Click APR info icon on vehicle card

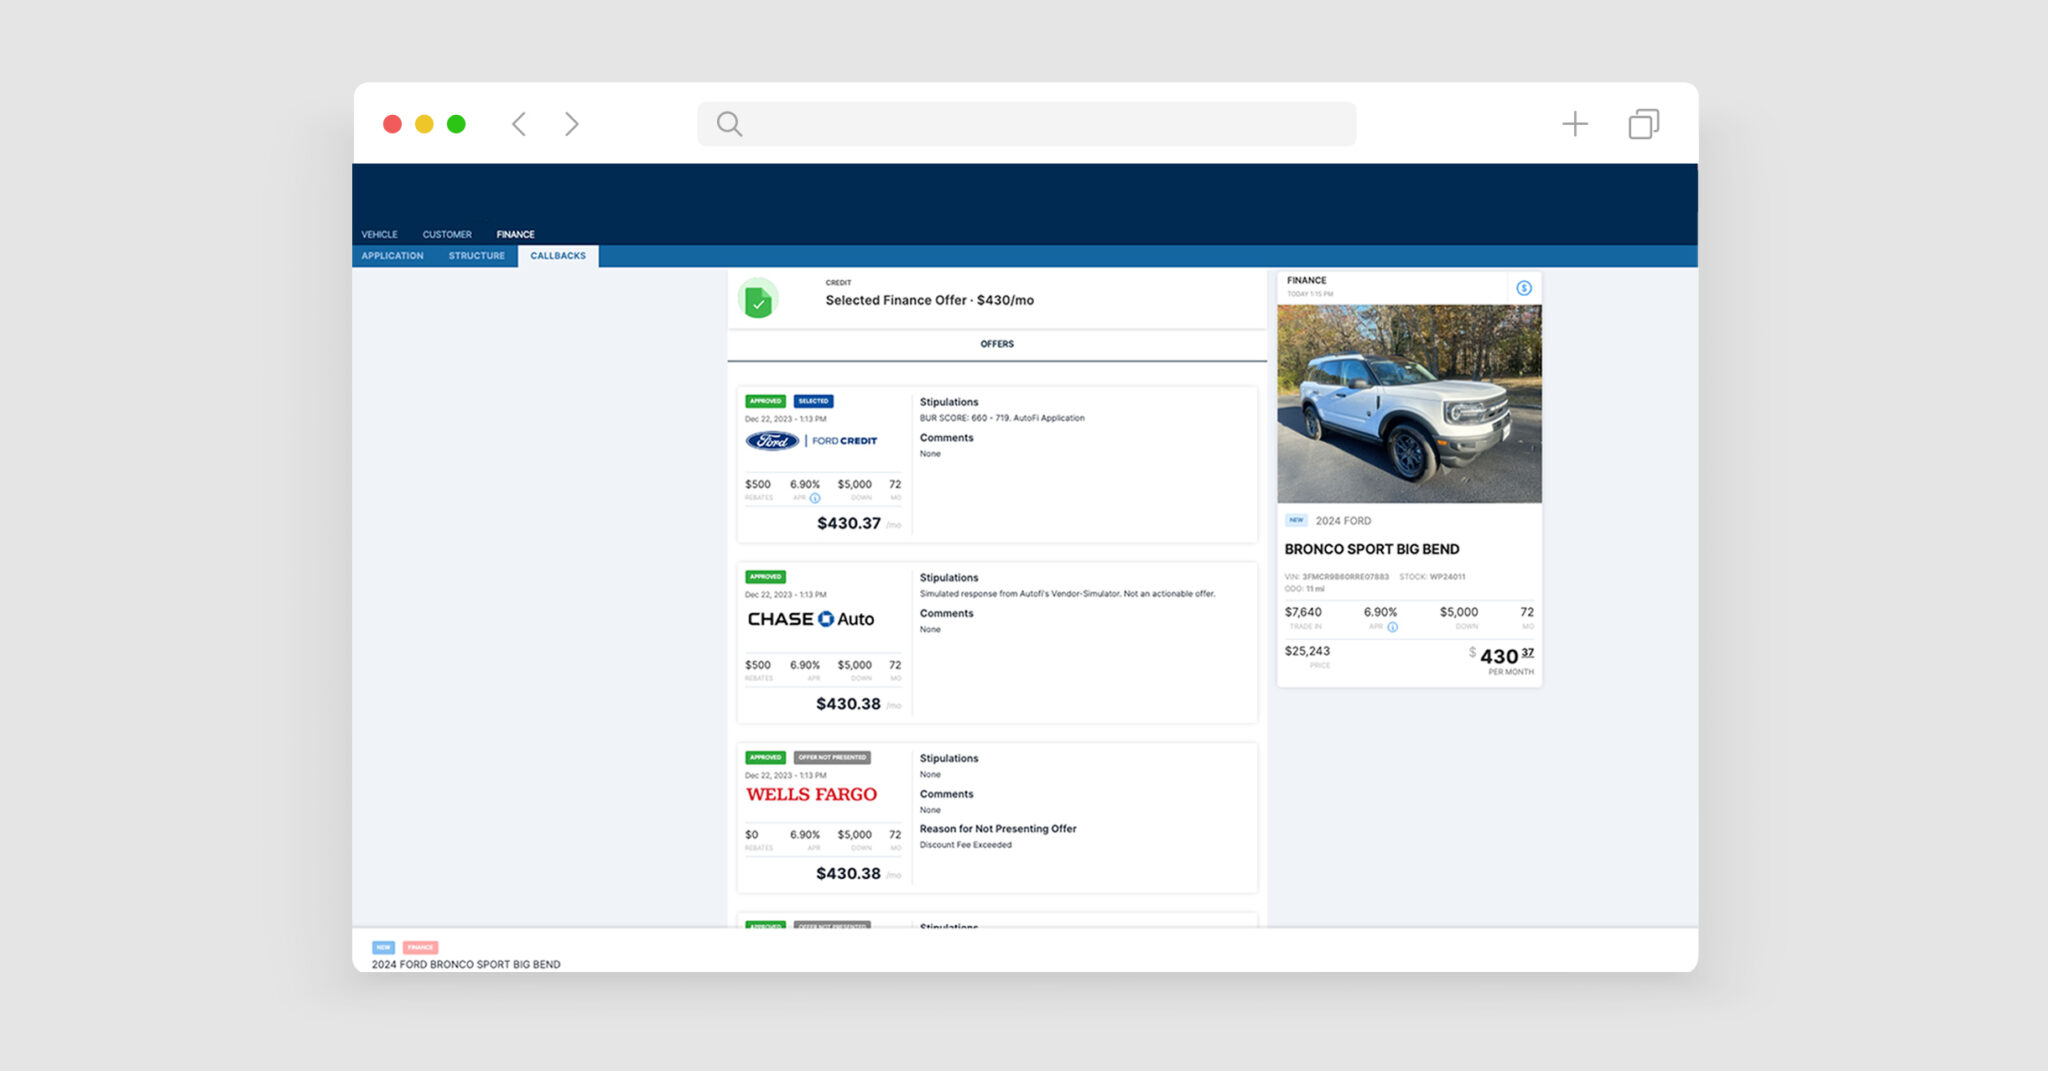tap(1392, 627)
